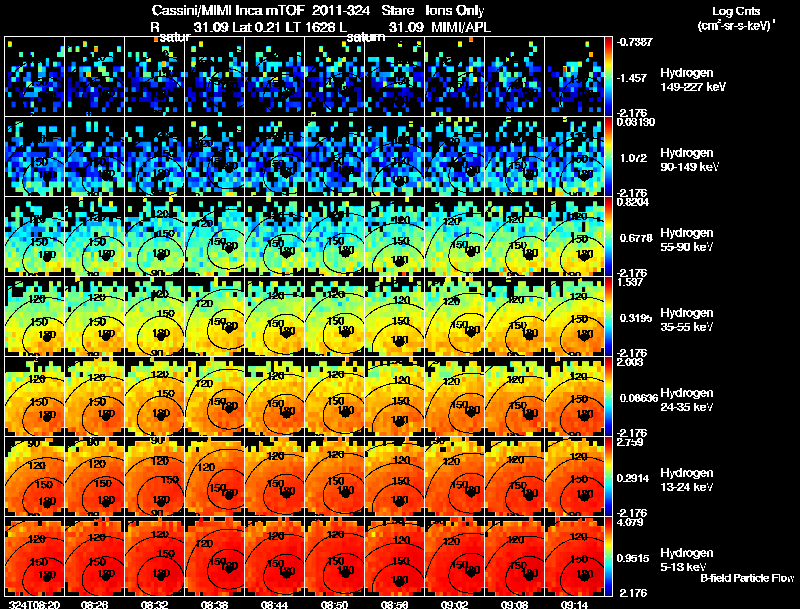The height and width of the screenshot is (609, 800).
Task: Click the '0.2914' color scale value
Action: click(634, 478)
